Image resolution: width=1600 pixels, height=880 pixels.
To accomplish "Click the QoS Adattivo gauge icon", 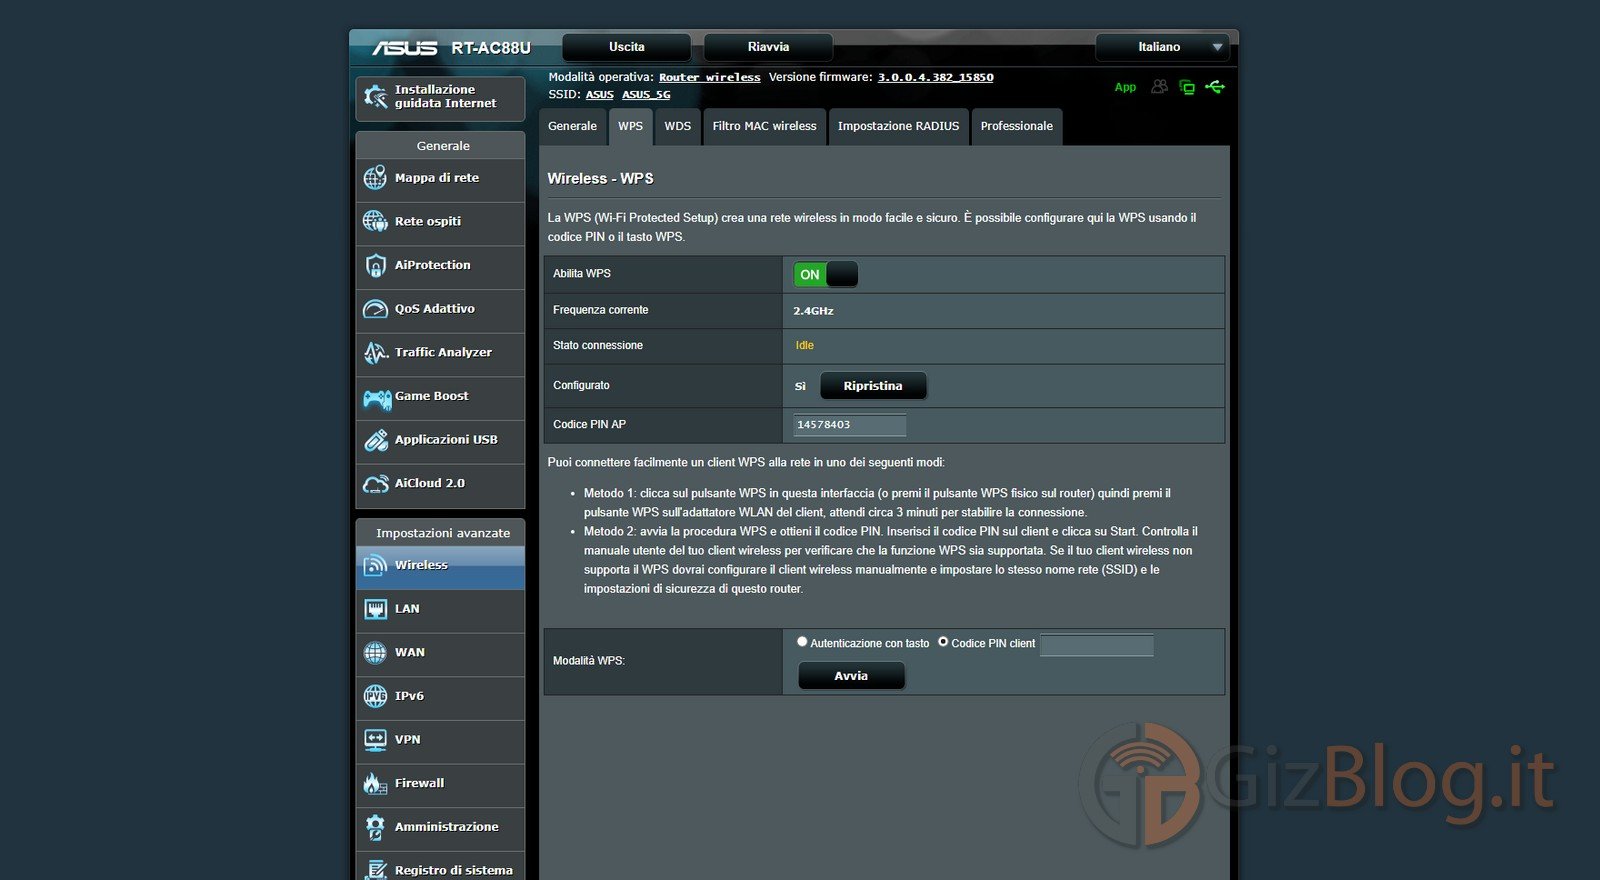I will click(x=375, y=309).
